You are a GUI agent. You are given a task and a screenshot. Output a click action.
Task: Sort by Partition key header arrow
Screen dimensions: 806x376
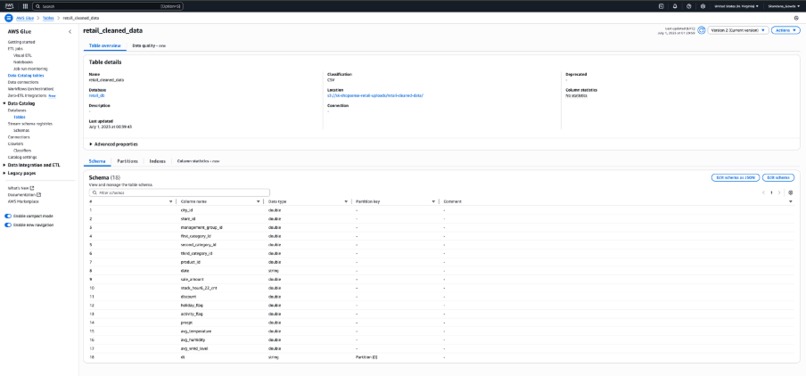click(433, 202)
